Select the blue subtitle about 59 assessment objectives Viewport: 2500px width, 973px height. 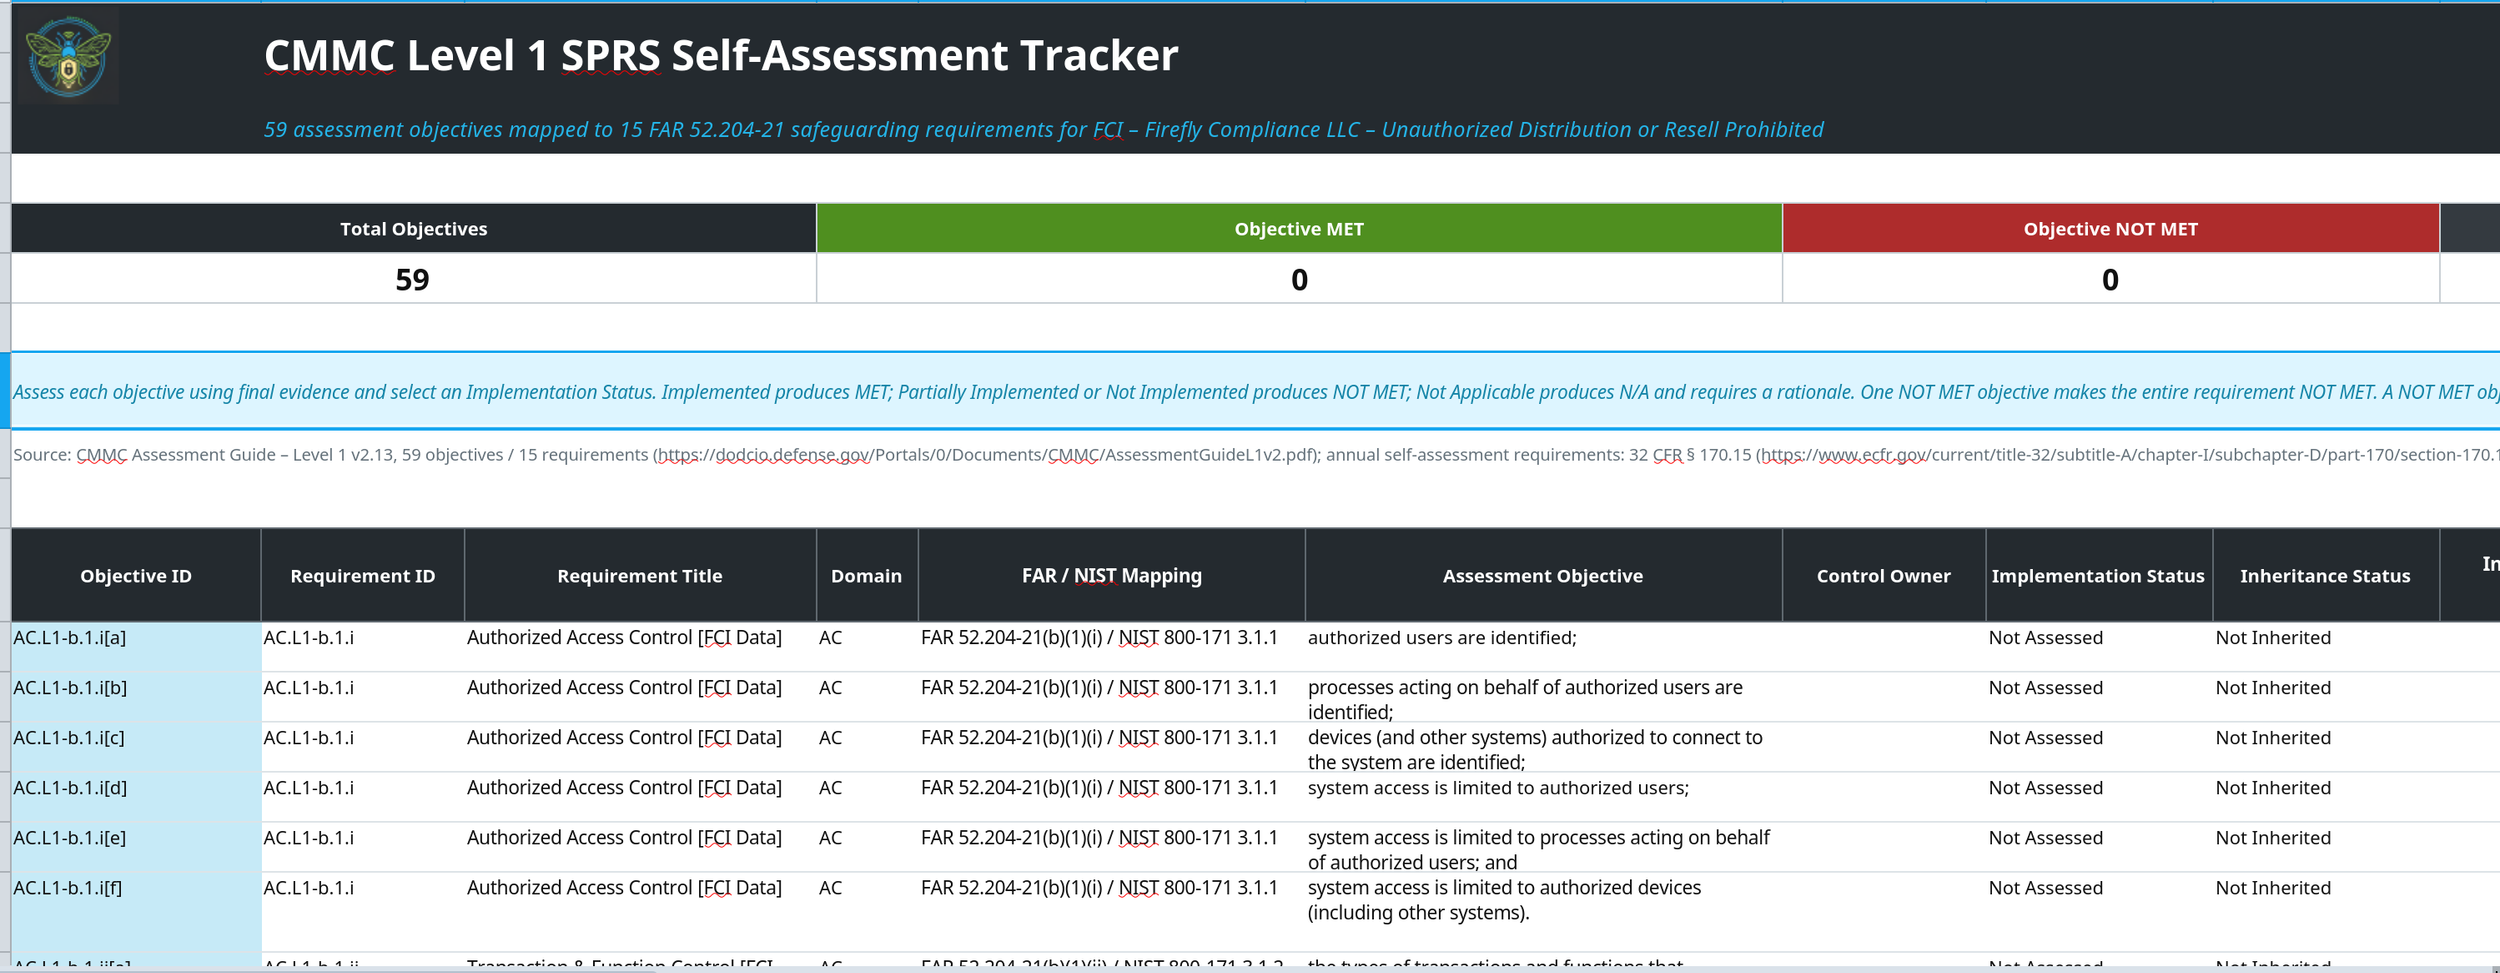1043,130
